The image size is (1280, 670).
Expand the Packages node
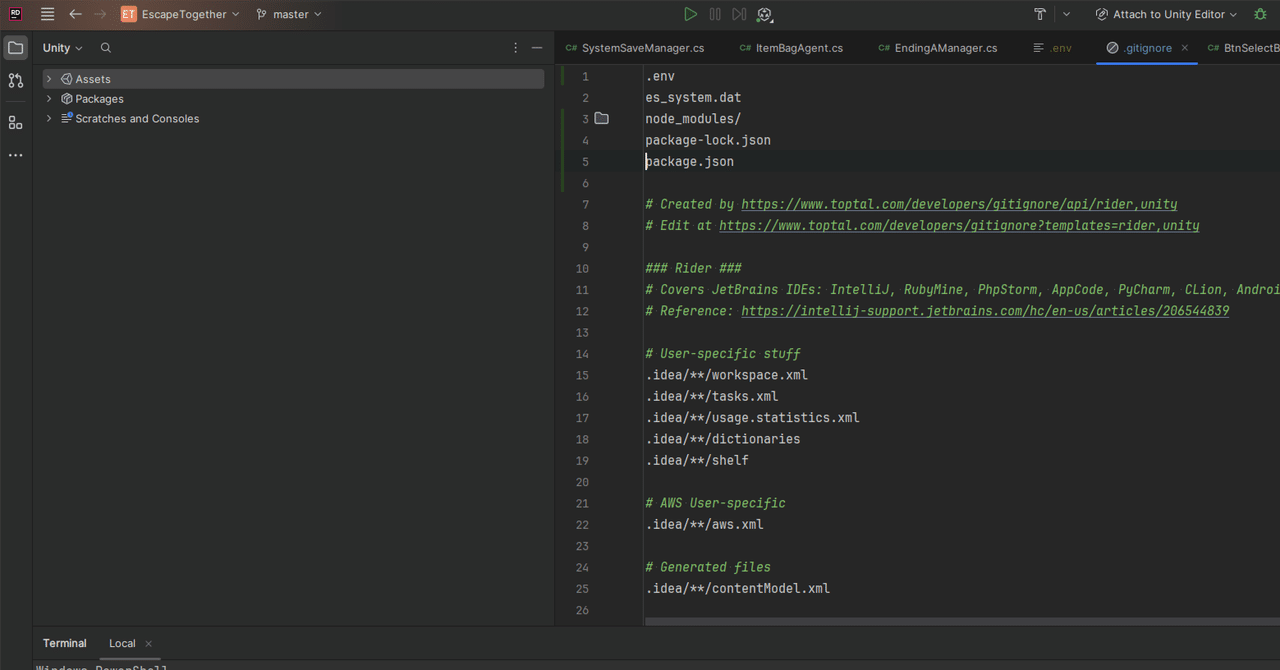click(x=48, y=98)
